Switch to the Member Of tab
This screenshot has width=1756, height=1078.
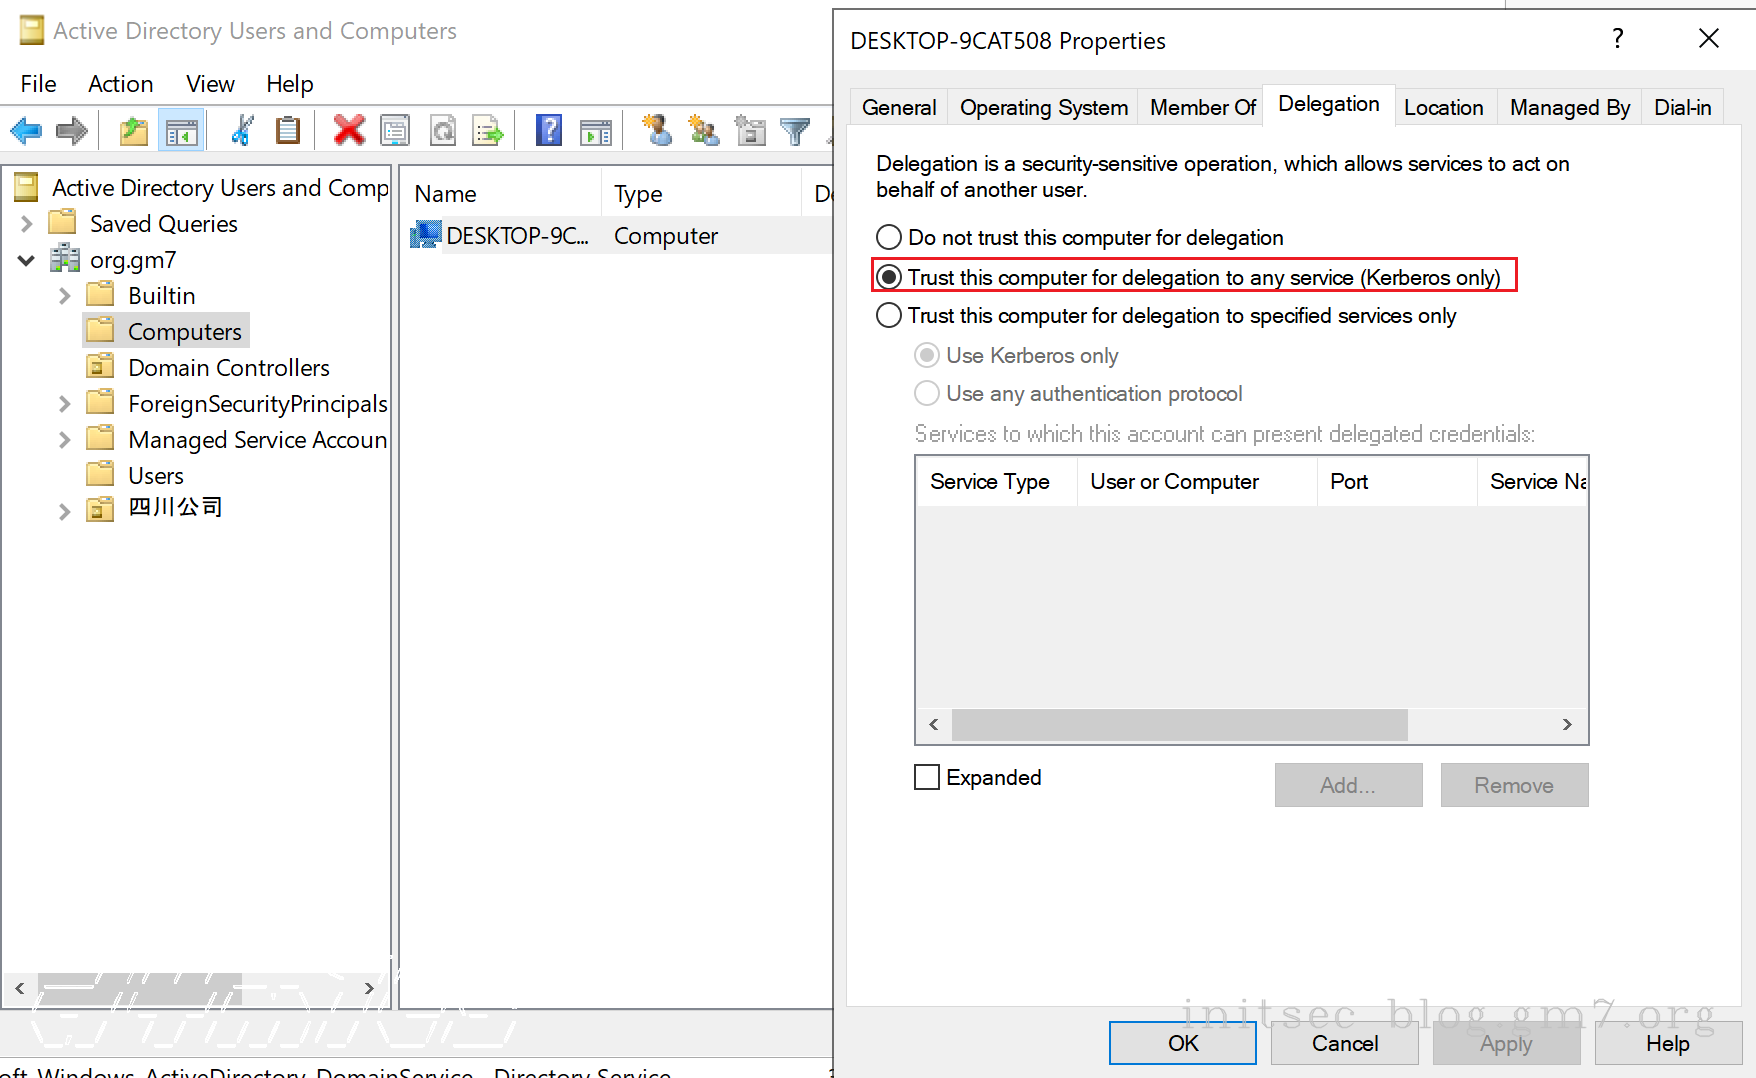(x=1201, y=108)
